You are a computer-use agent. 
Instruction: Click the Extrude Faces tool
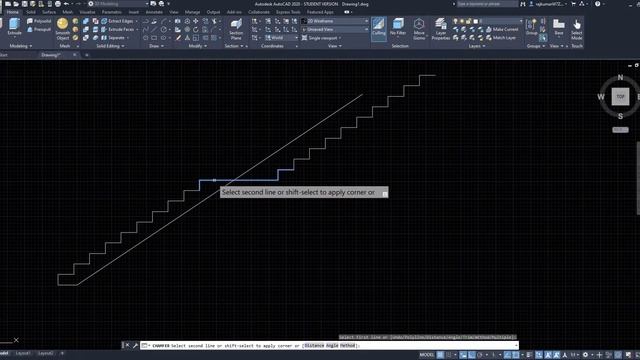118,29
